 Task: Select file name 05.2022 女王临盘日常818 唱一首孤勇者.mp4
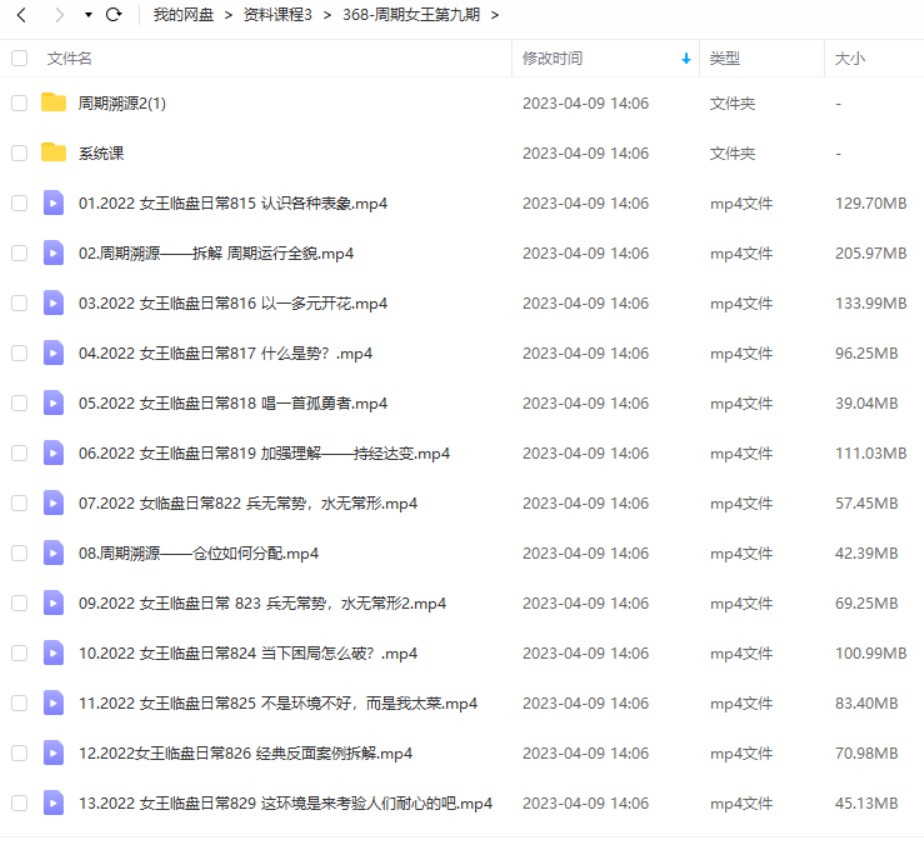click(x=233, y=403)
